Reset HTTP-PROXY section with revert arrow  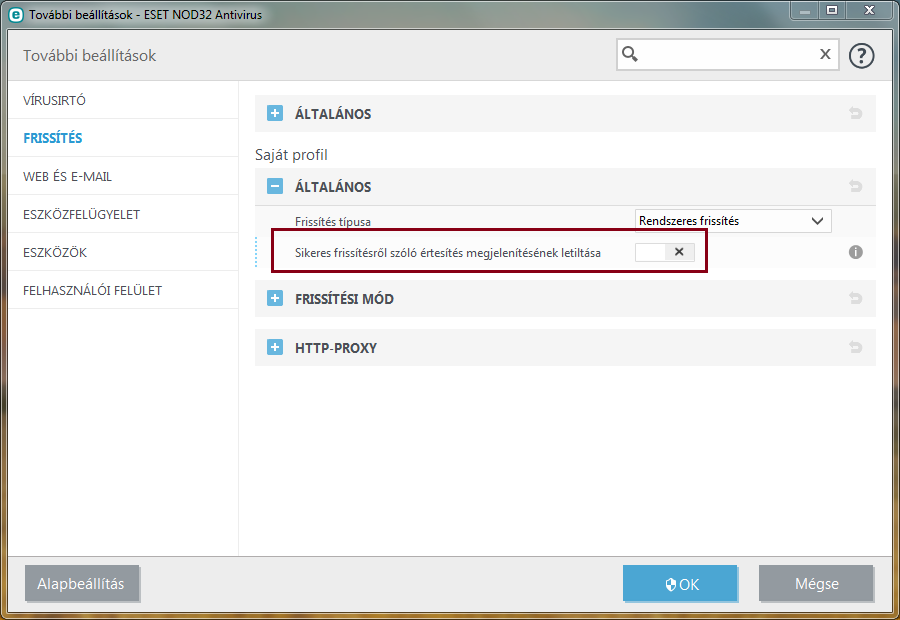point(855,347)
